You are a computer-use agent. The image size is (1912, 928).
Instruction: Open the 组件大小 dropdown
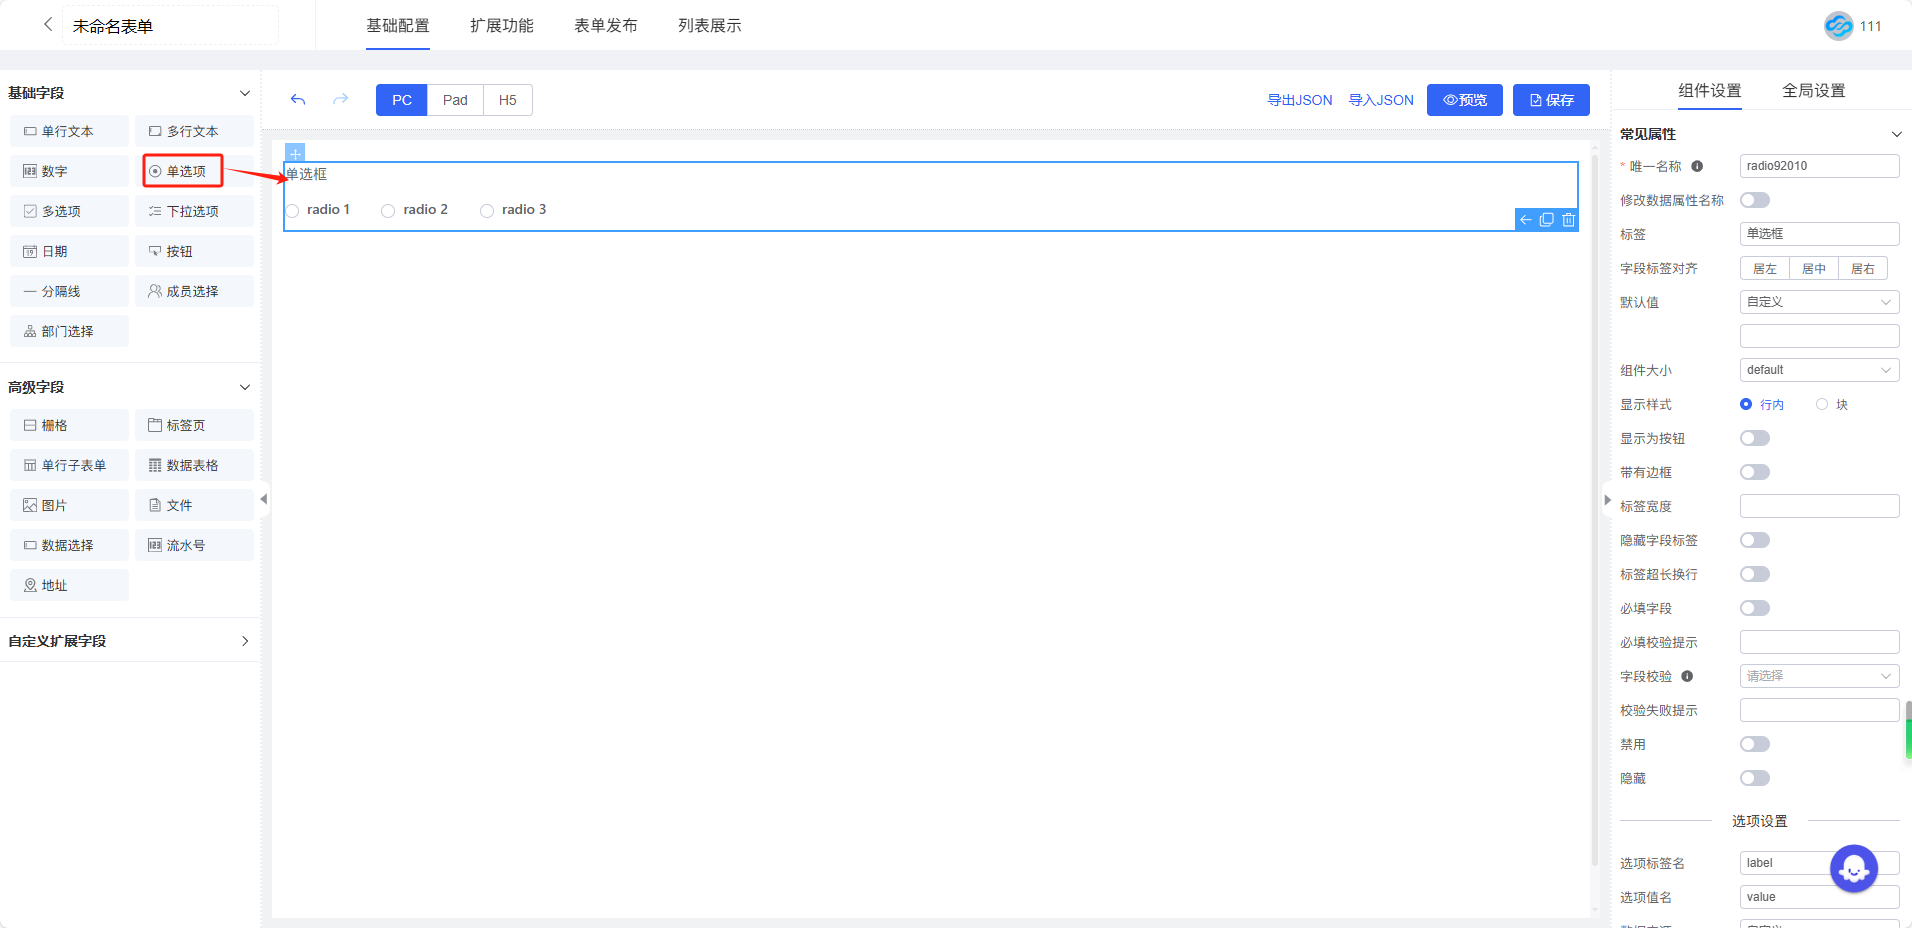(1818, 370)
